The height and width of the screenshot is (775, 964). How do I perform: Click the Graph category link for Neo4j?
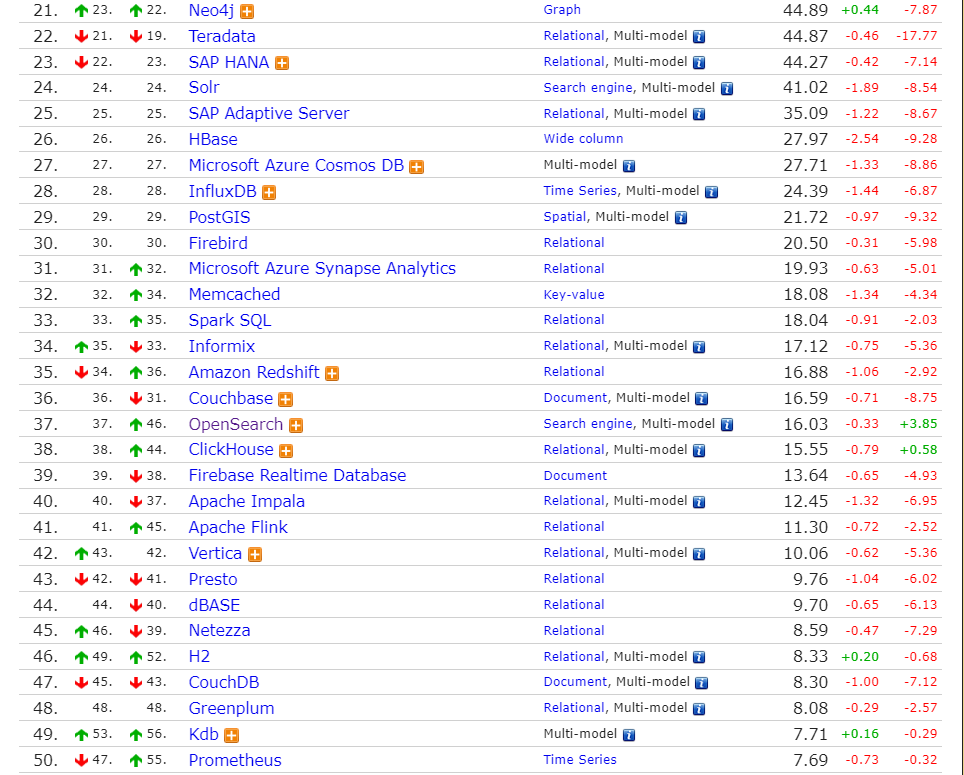tap(562, 10)
